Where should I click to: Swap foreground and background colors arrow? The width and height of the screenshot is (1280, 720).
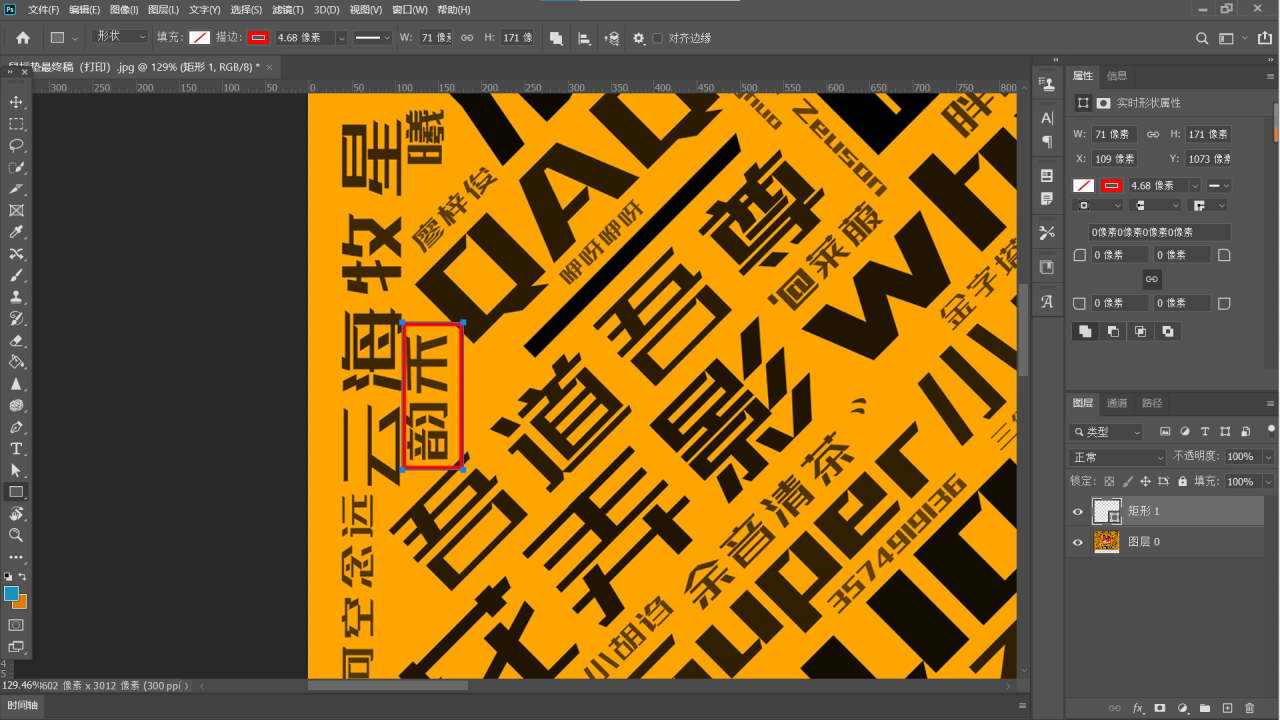click(x=22, y=577)
